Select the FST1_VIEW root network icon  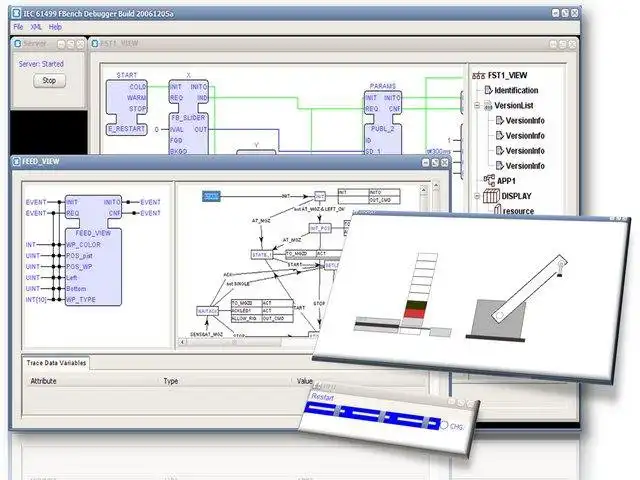click(x=478, y=76)
